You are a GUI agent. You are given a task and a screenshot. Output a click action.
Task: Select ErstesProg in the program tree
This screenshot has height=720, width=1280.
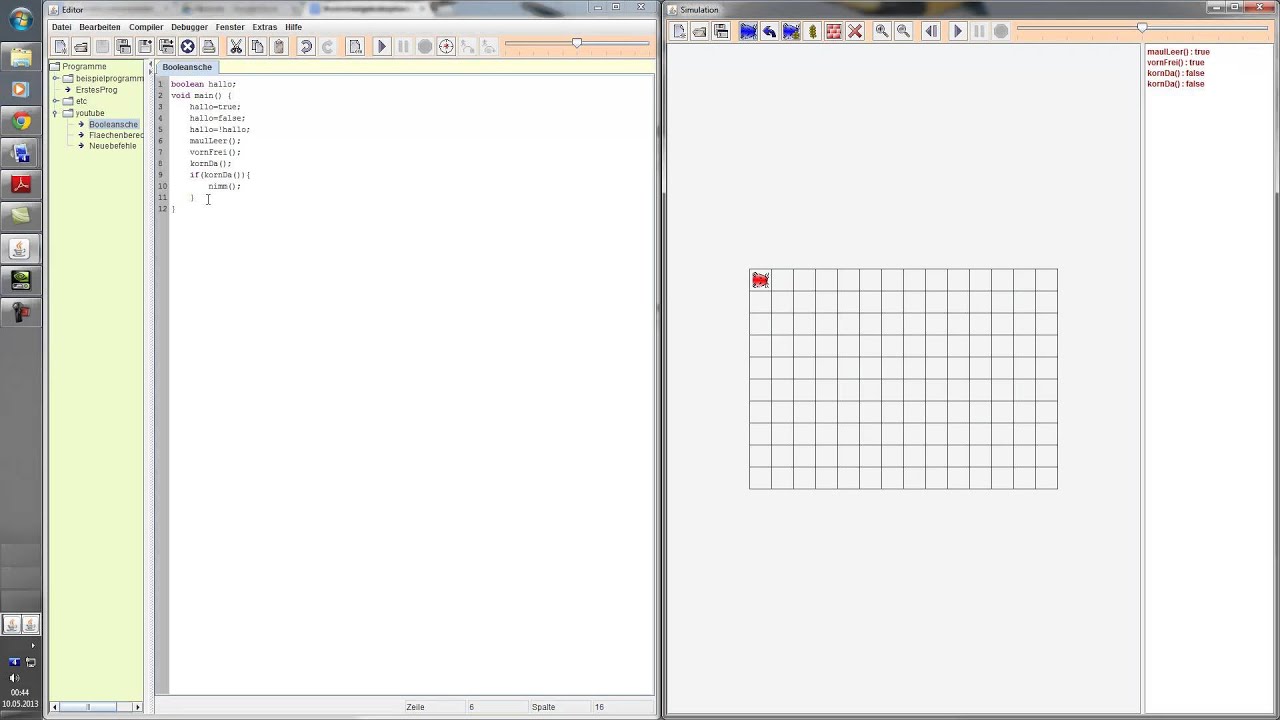coord(96,90)
